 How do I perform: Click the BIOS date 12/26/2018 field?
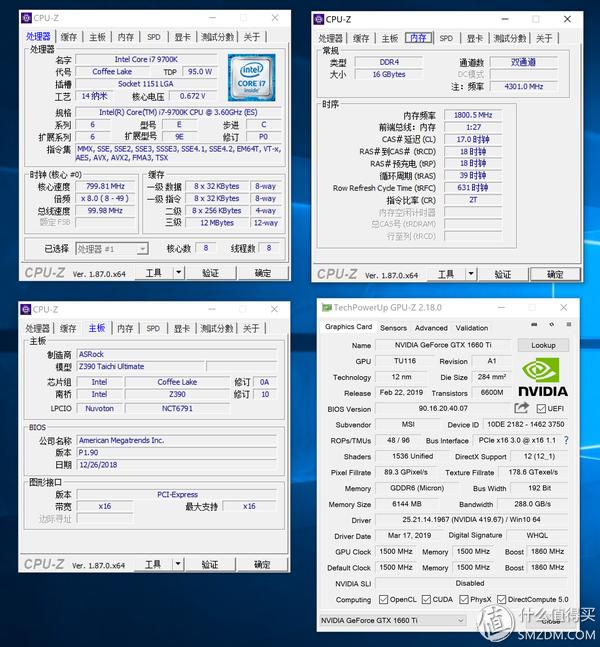(x=177, y=465)
